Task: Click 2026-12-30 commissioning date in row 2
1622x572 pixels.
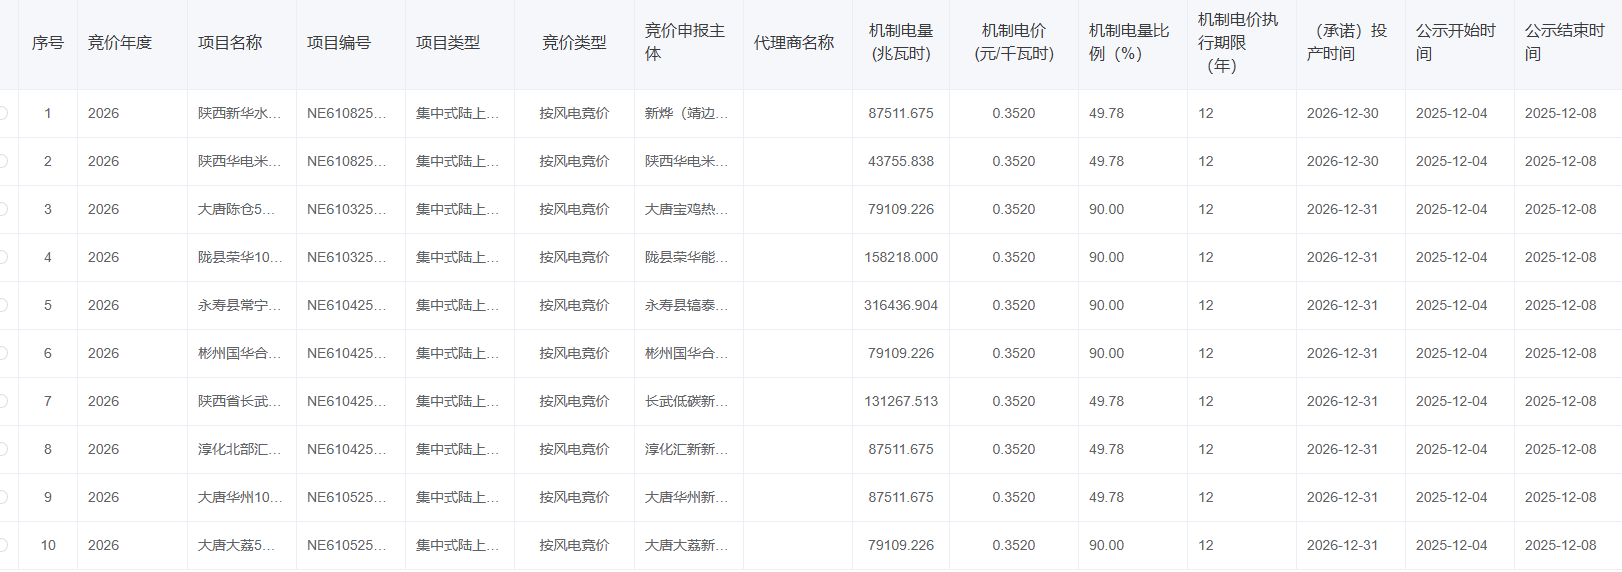Action: point(1342,161)
